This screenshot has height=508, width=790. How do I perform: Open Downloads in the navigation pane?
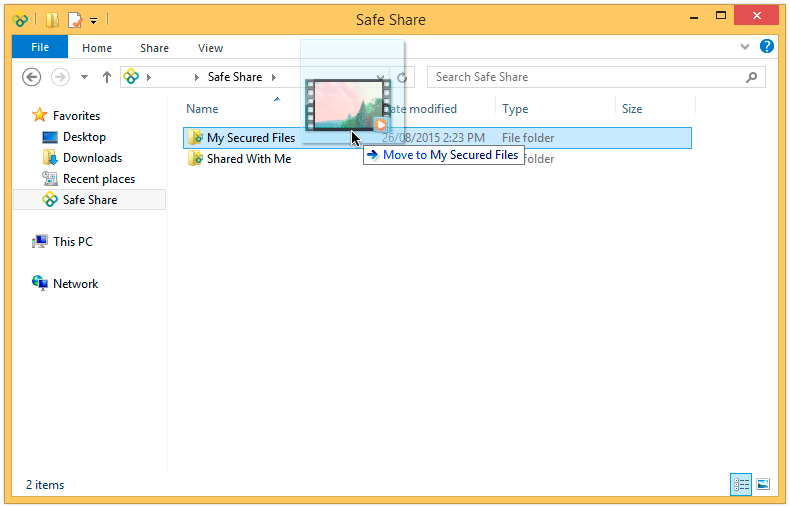[92, 158]
